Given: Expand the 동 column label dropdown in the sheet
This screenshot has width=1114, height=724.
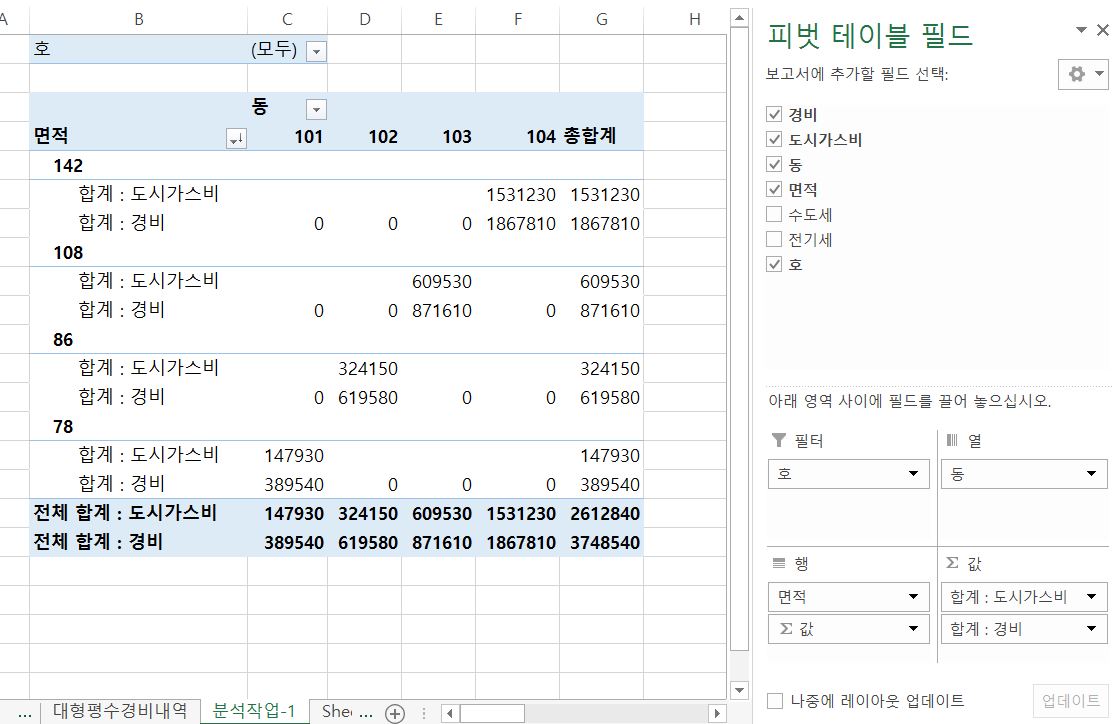Looking at the screenshot, I should pos(316,109).
